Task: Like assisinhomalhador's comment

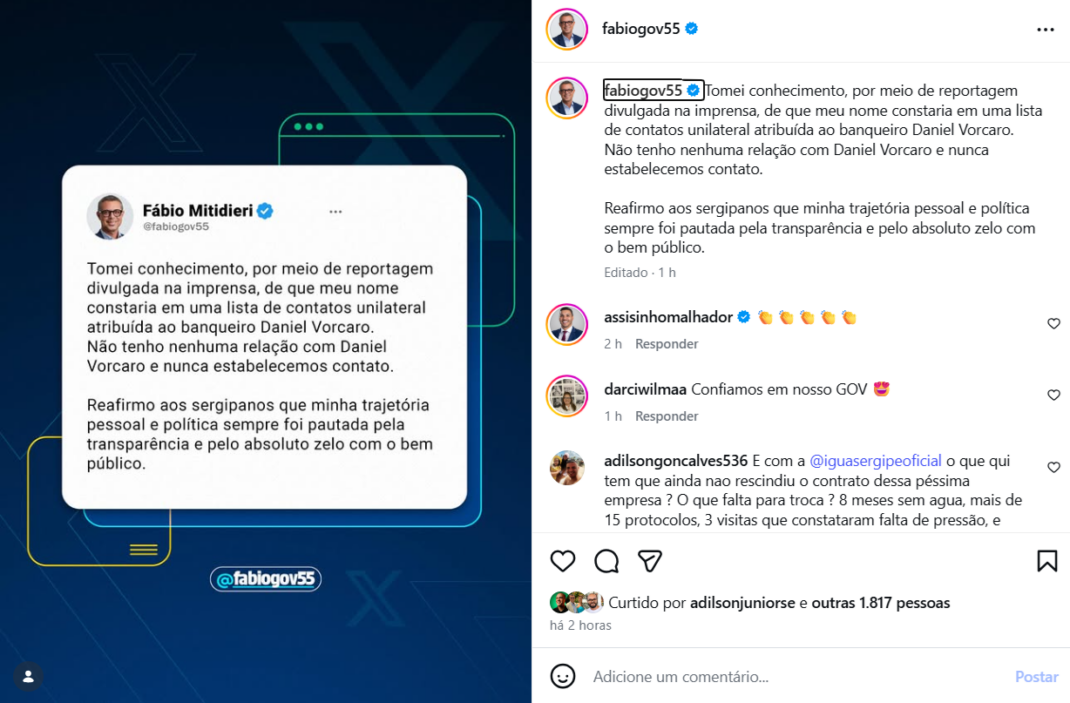Action: click(1054, 324)
